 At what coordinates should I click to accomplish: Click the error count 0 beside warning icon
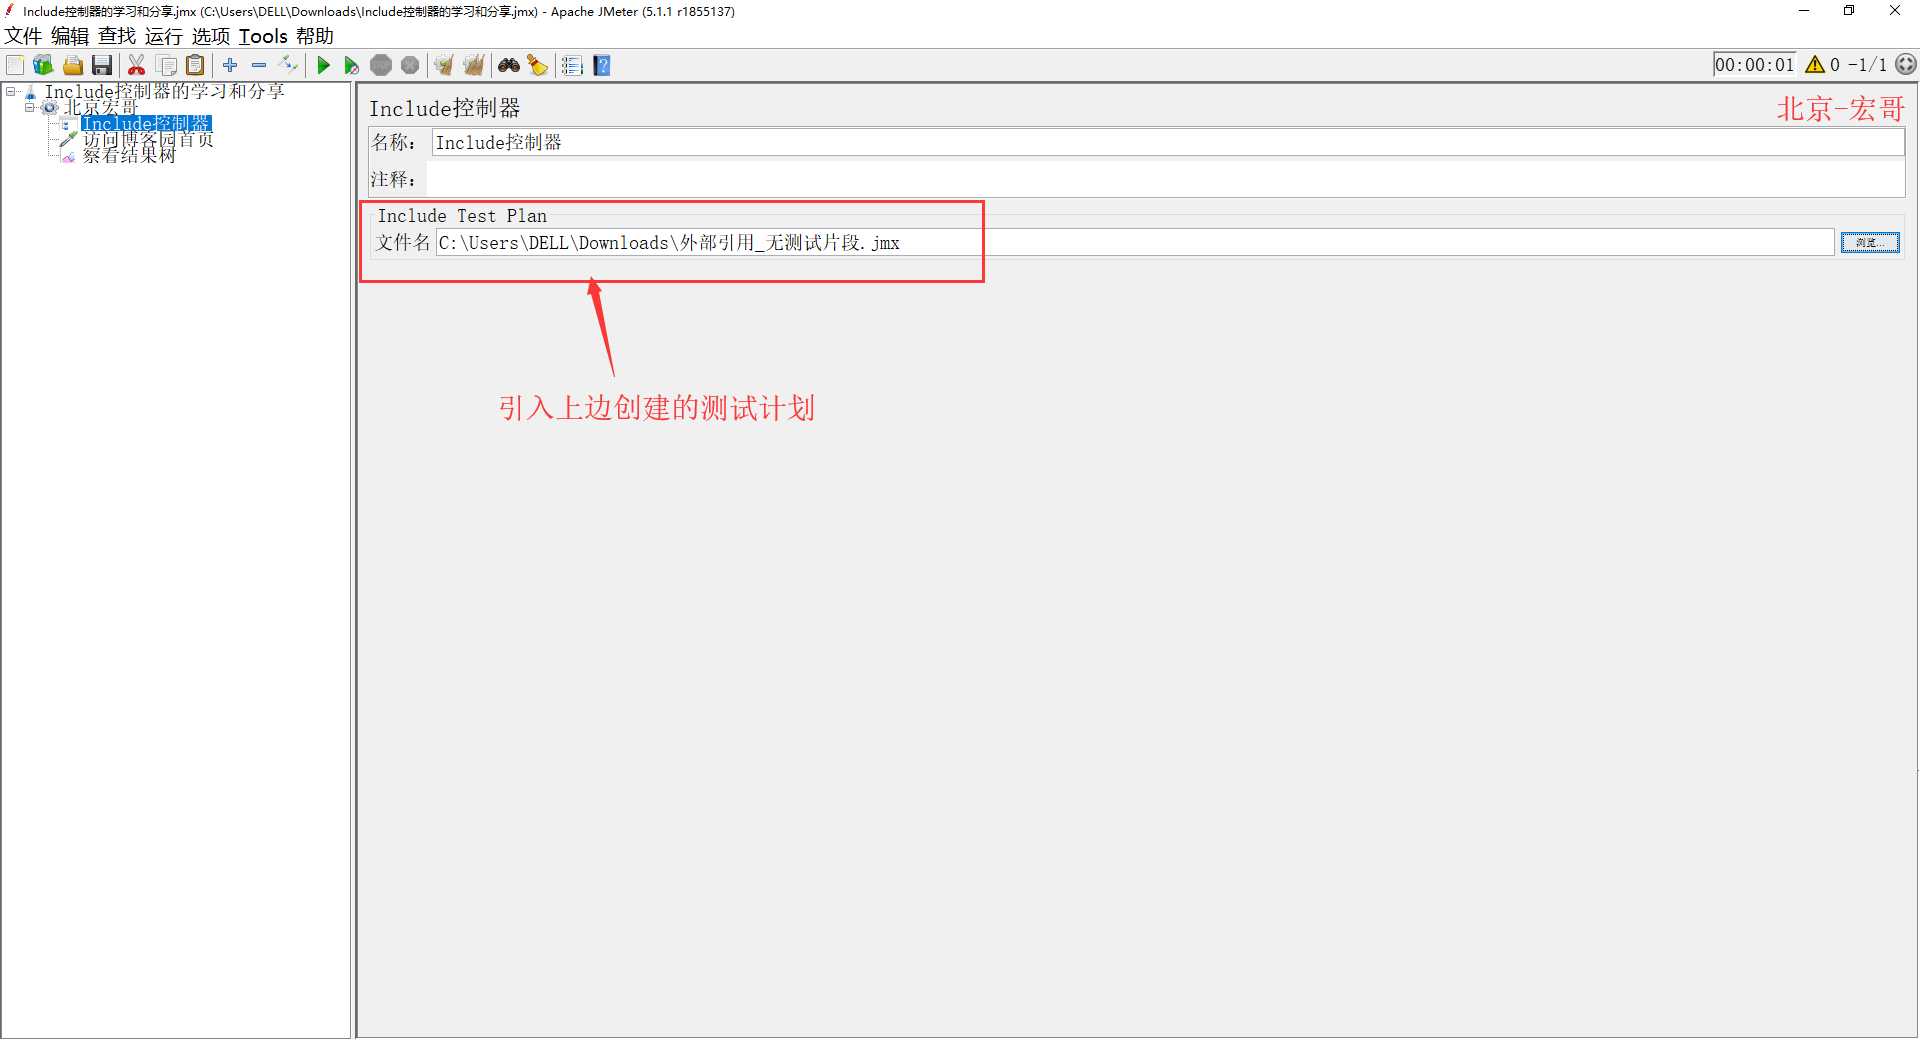(1835, 65)
